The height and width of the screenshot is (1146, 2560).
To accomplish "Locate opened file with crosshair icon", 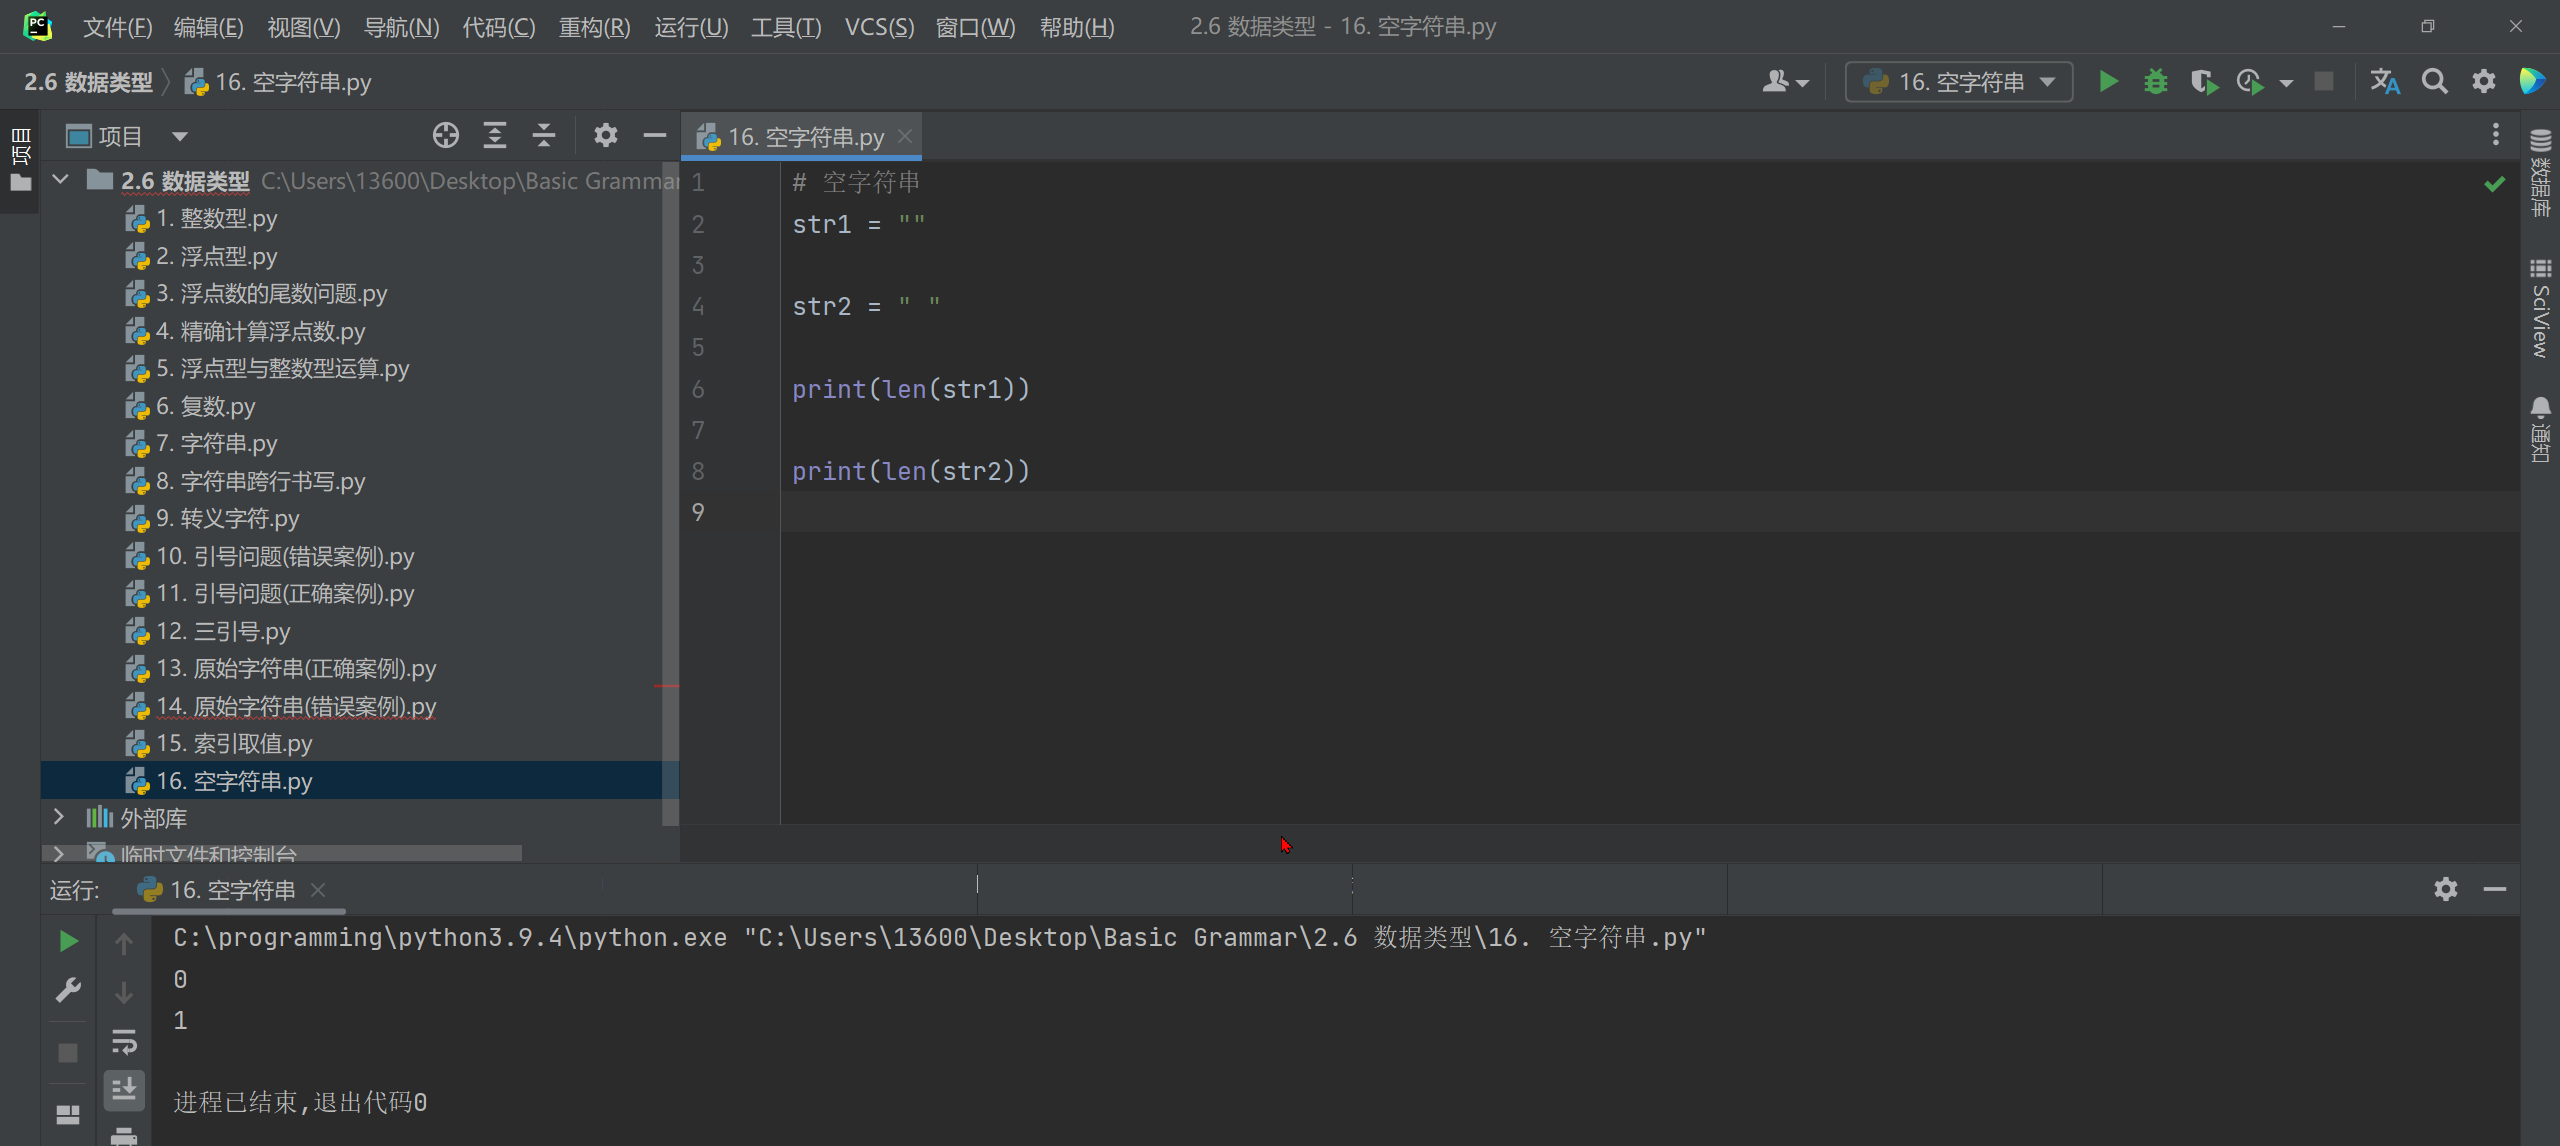I will coord(446,135).
